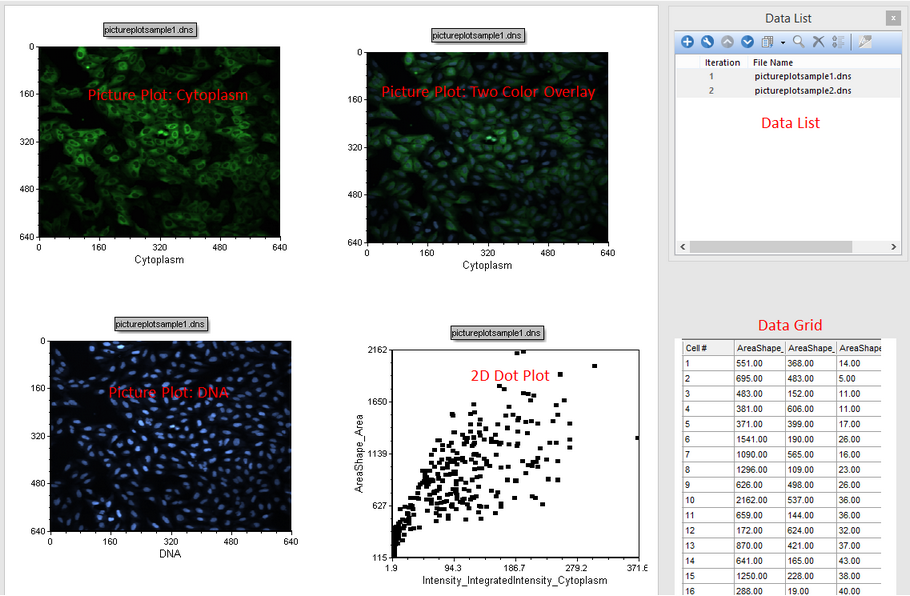910x596 pixels.
Task: Click the gray move up arrow icon
Action: click(x=727, y=42)
